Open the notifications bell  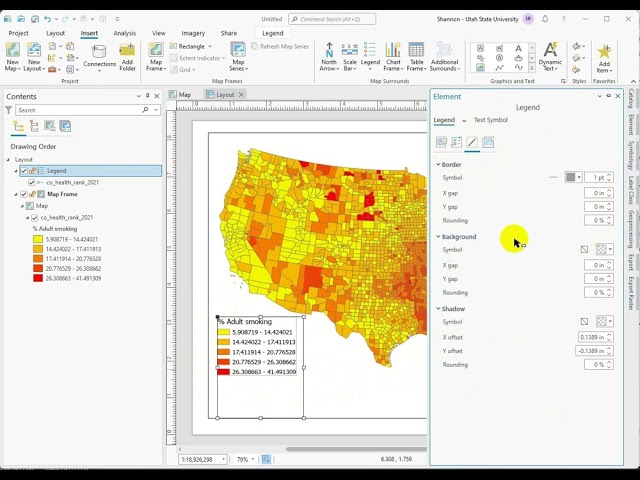pyautogui.click(x=545, y=19)
